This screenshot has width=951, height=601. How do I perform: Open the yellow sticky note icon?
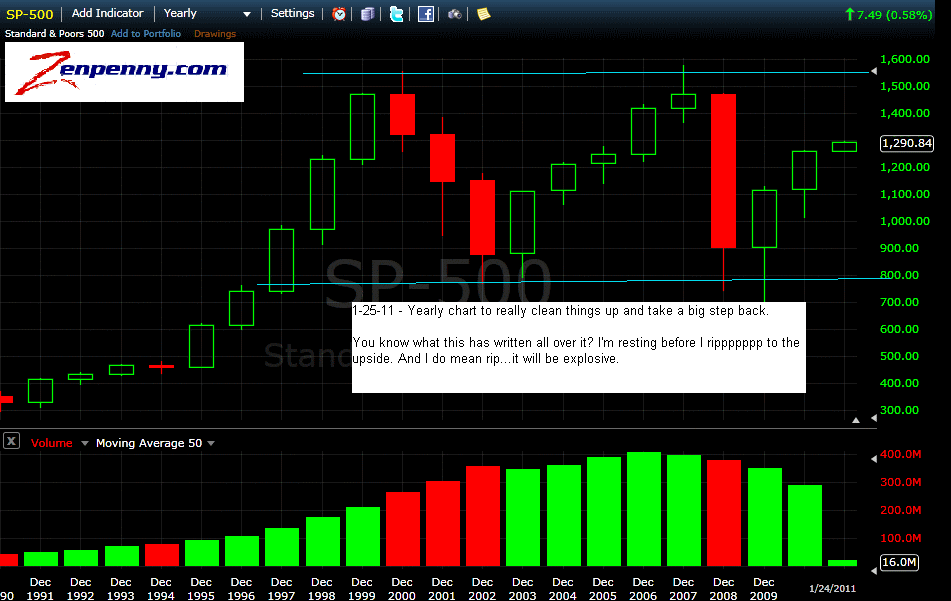(x=483, y=14)
